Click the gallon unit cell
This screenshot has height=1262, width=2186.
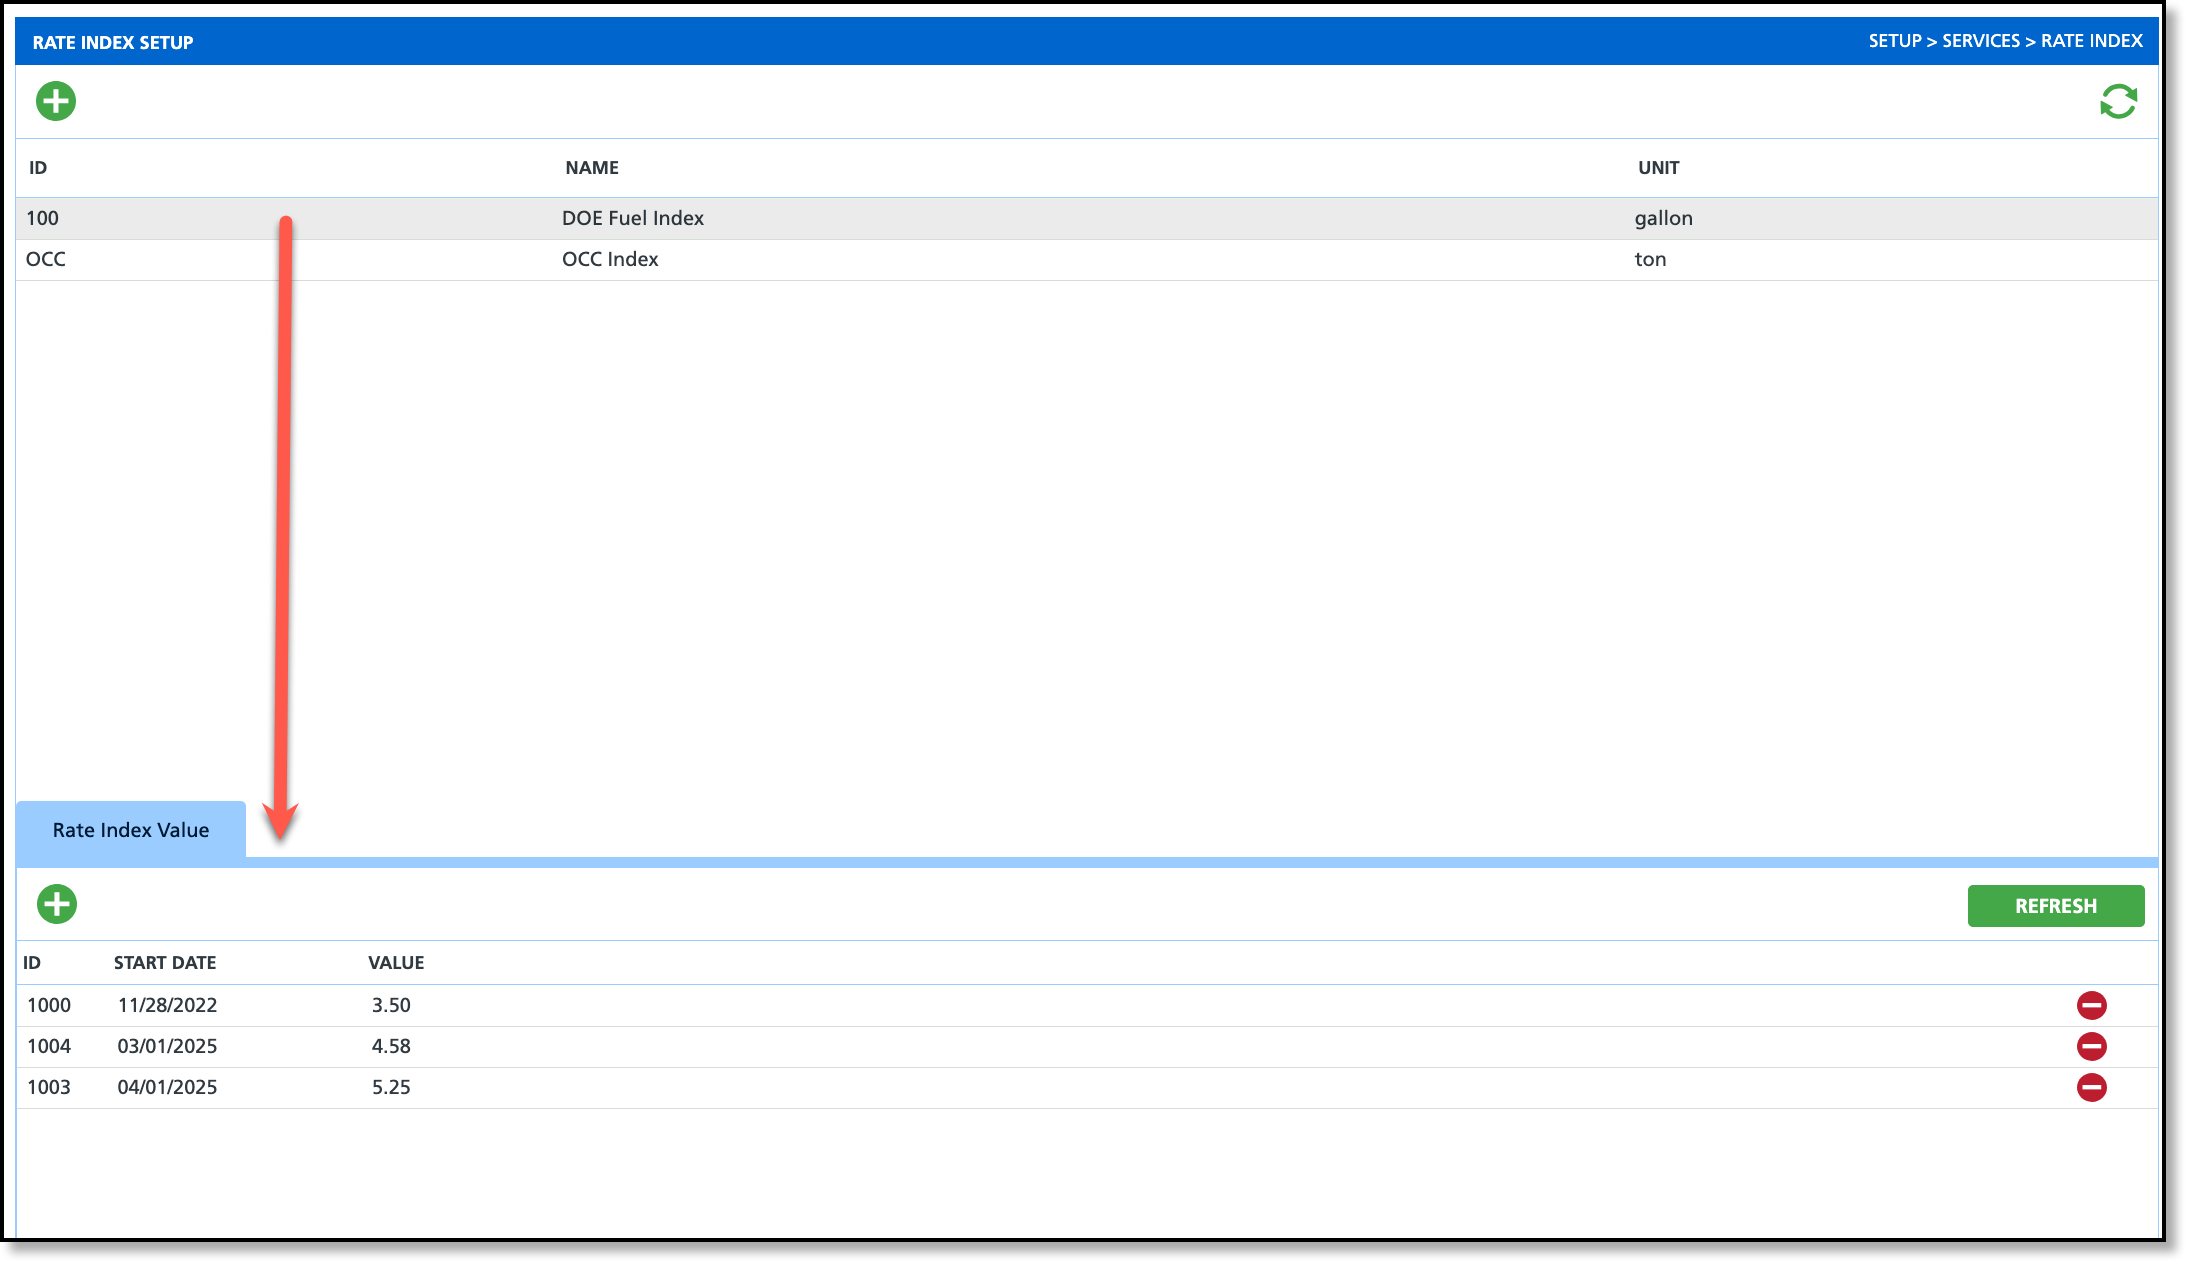pos(1663,218)
